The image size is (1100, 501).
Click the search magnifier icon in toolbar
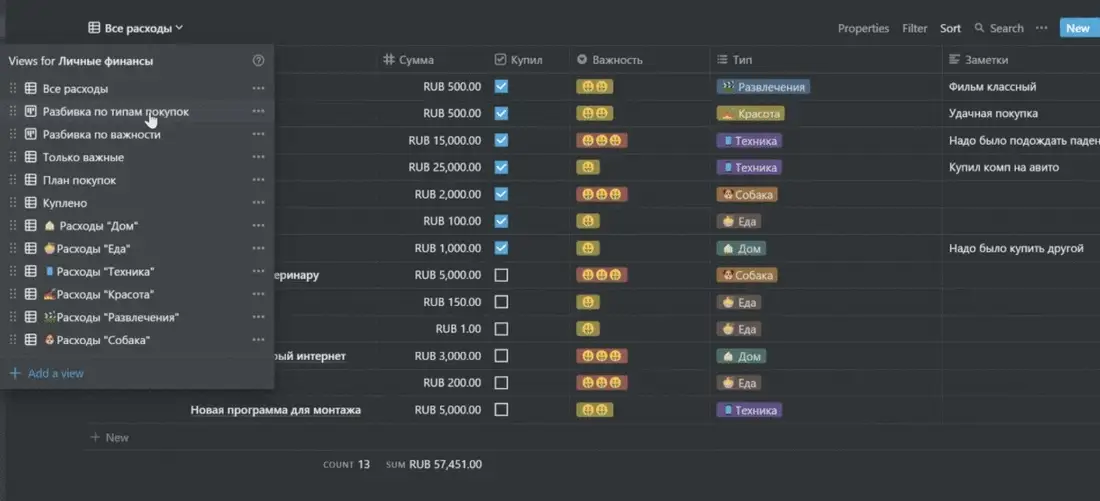(979, 28)
